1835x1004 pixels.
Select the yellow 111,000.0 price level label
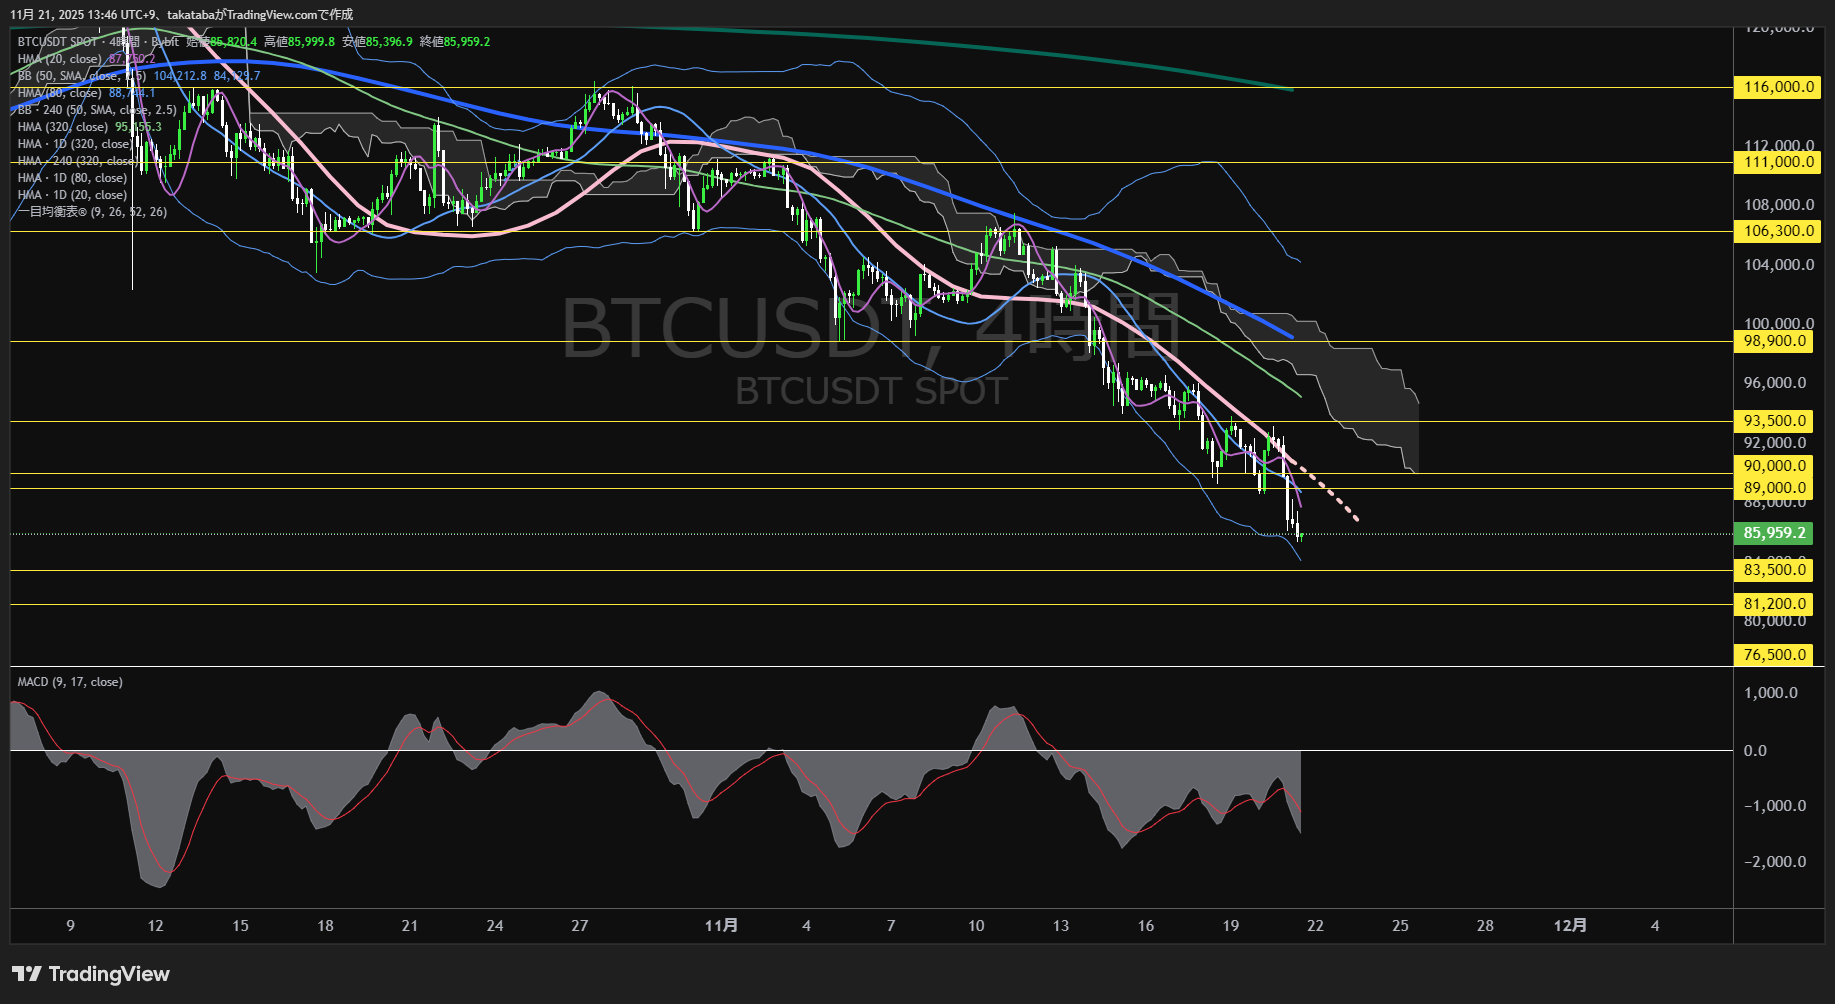click(x=1775, y=162)
